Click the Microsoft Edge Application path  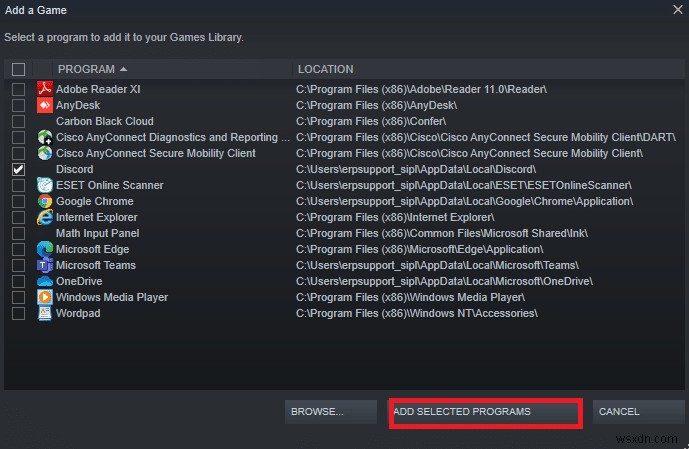click(420, 250)
